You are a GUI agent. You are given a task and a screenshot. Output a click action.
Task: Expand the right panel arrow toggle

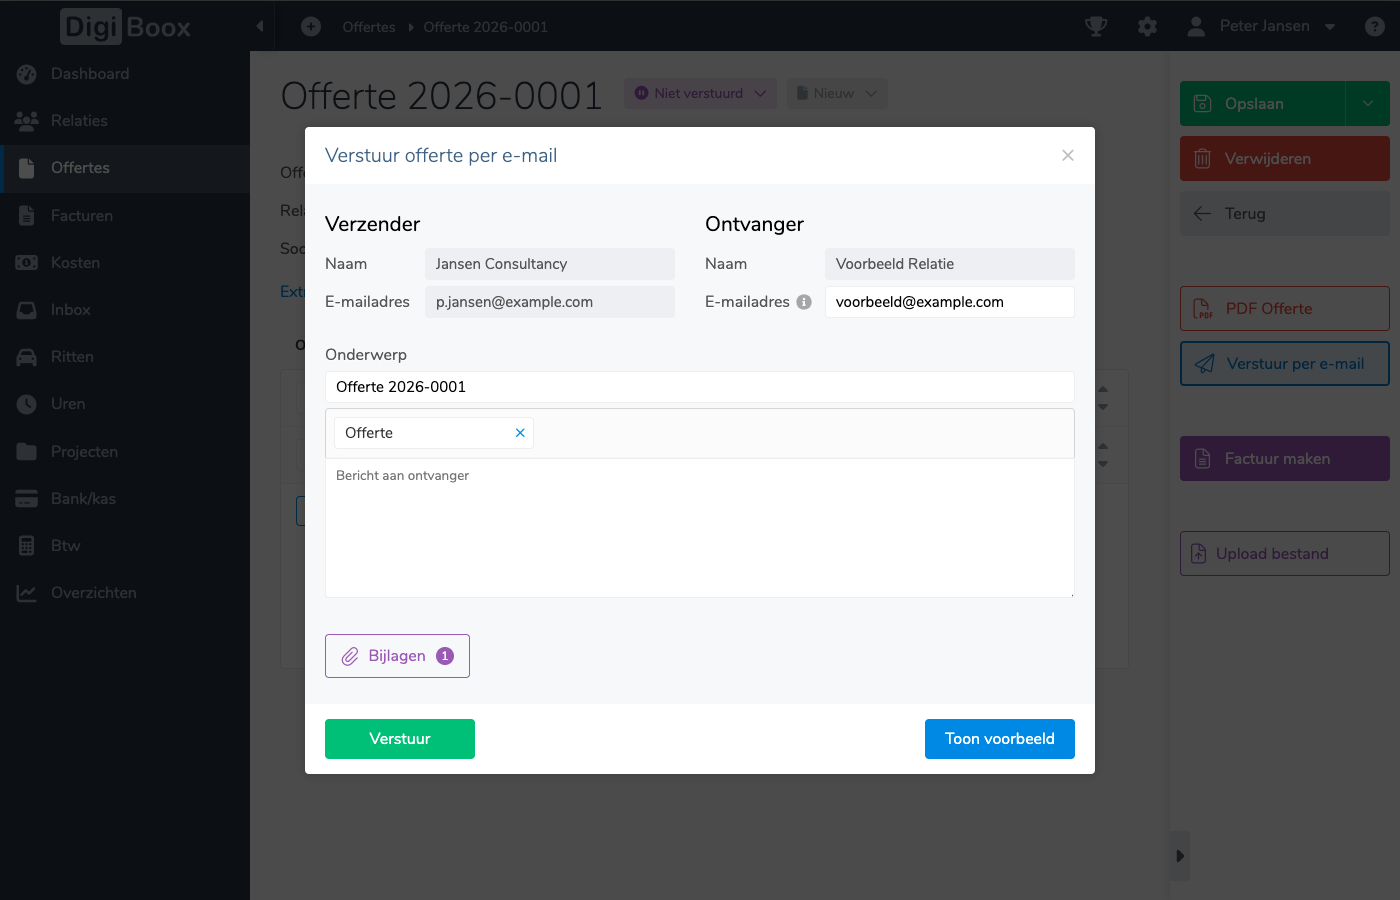[1180, 856]
